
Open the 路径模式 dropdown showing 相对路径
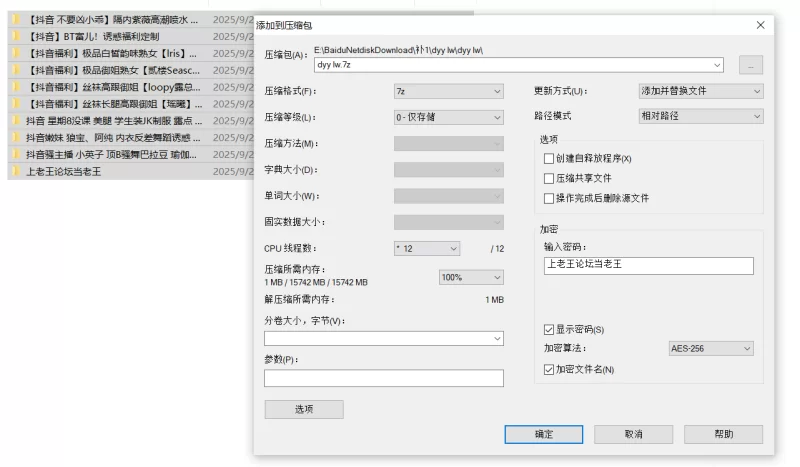[701, 116]
